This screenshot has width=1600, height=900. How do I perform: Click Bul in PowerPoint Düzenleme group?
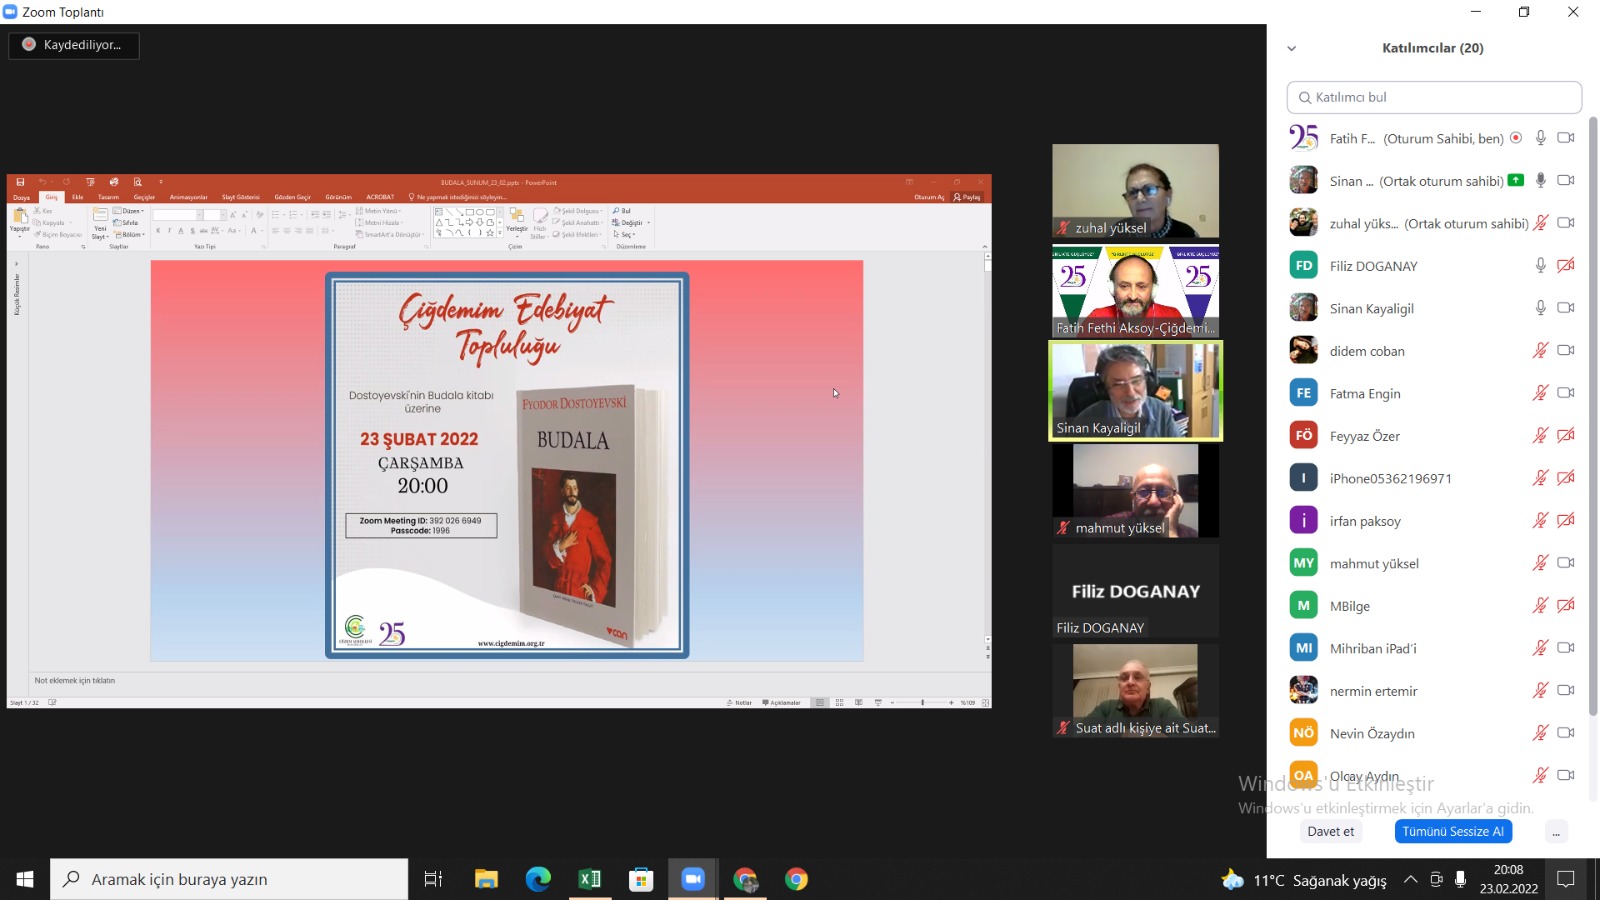click(622, 211)
